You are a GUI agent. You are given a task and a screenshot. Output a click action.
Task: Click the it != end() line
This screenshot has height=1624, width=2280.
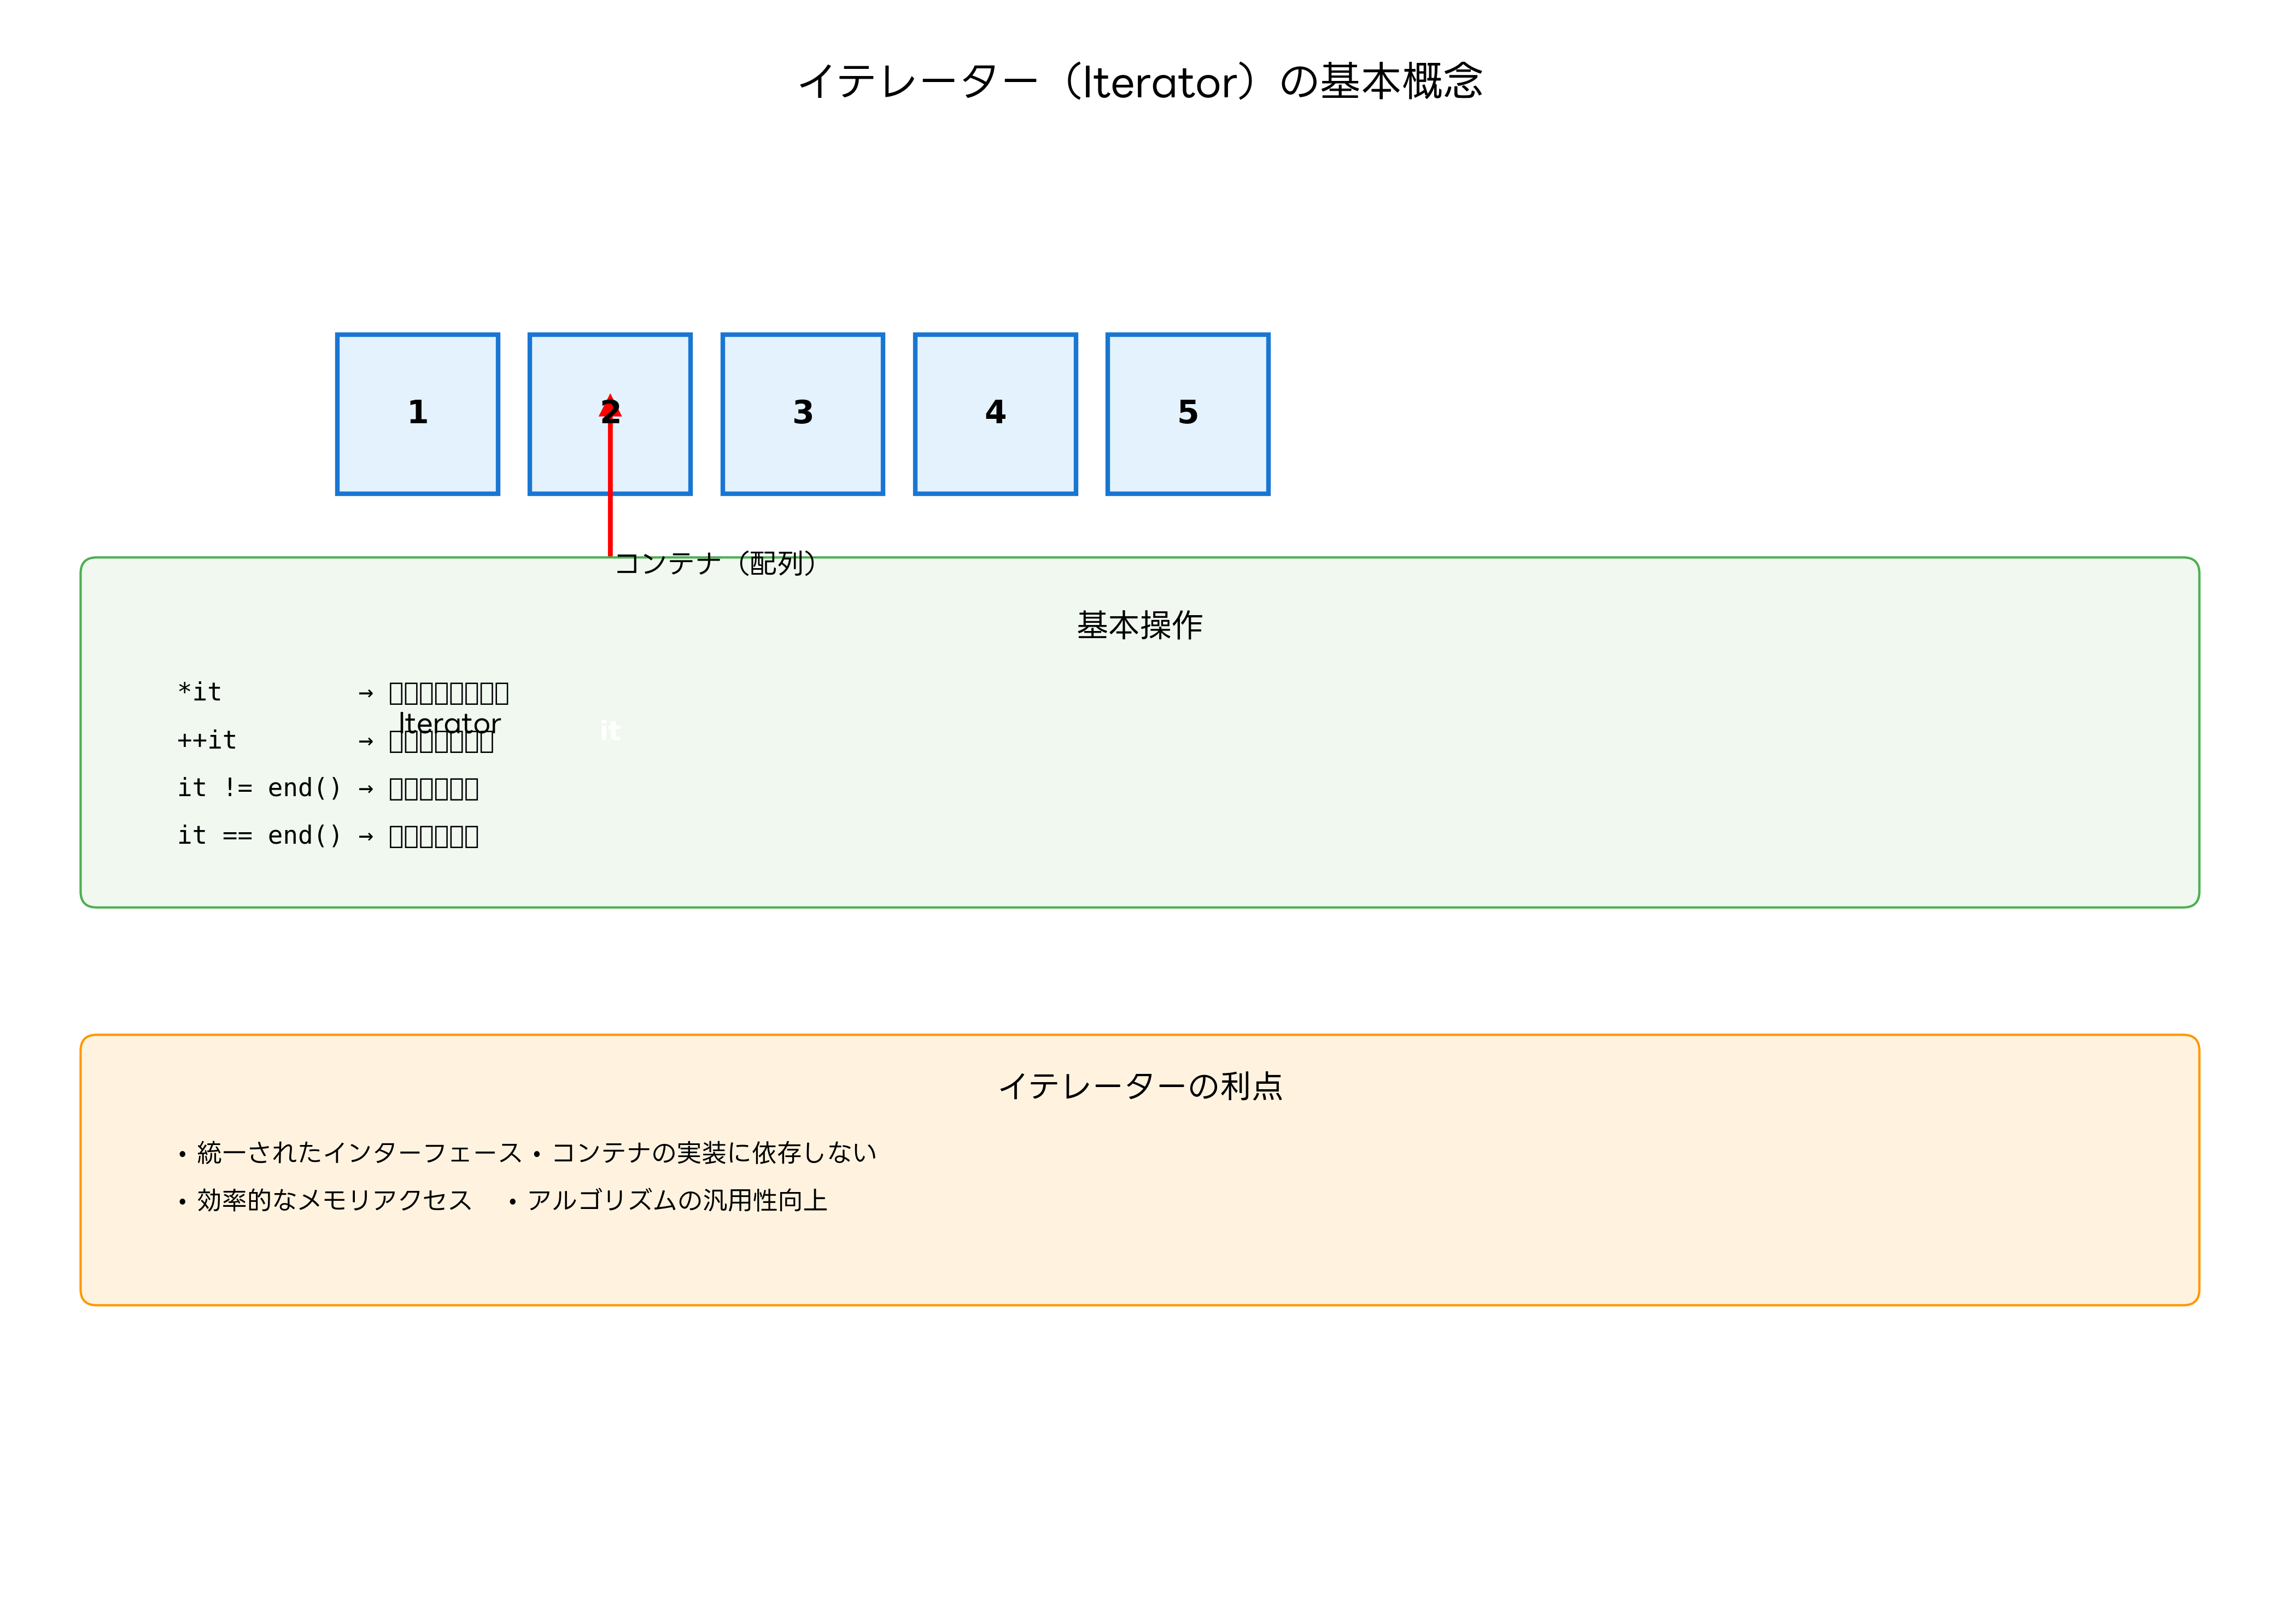click(x=328, y=788)
